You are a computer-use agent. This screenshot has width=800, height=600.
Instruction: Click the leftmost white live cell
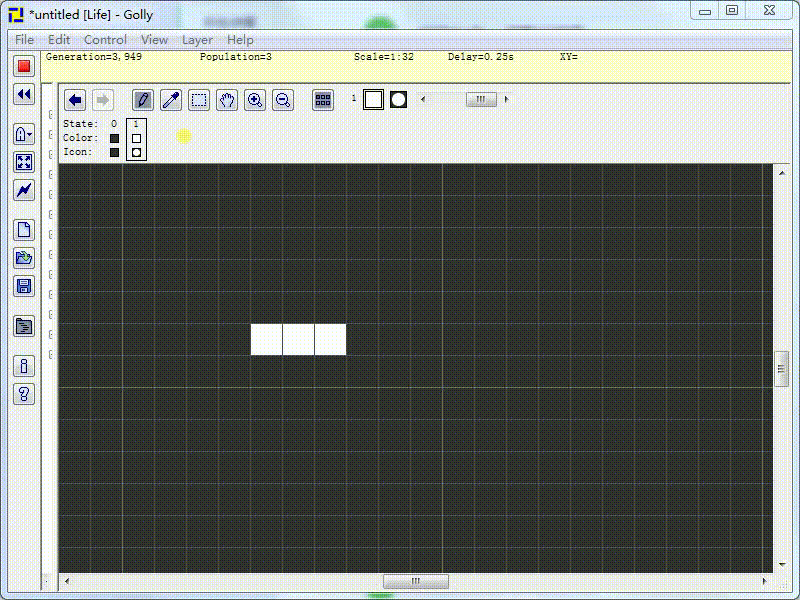click(266, 339)
